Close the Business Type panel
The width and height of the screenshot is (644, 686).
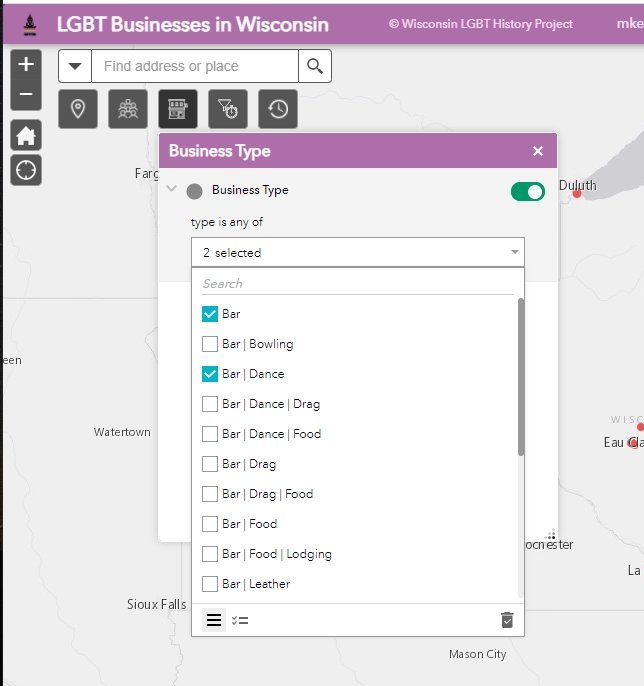tap(538, 151)
